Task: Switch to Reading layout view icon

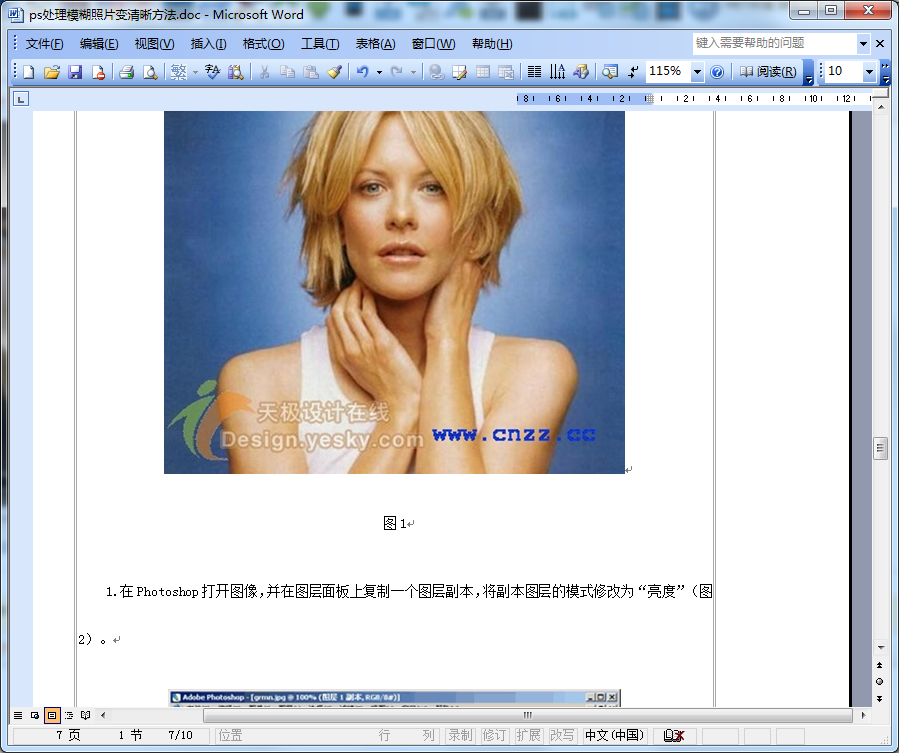Action: (x=85, y=715)
